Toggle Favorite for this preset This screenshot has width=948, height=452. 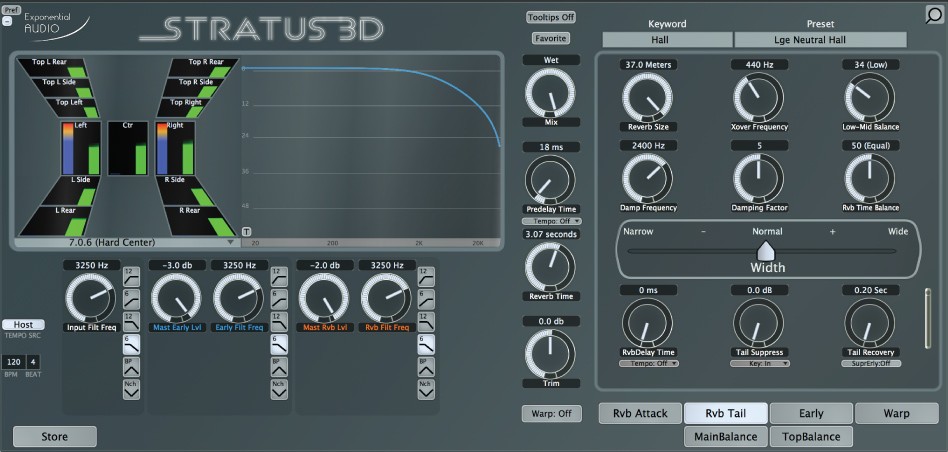pyautogui.click(x=551, y=38)
